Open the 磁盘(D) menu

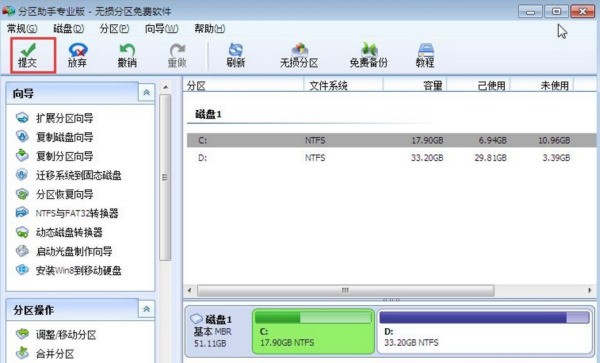tap(68, 29)
